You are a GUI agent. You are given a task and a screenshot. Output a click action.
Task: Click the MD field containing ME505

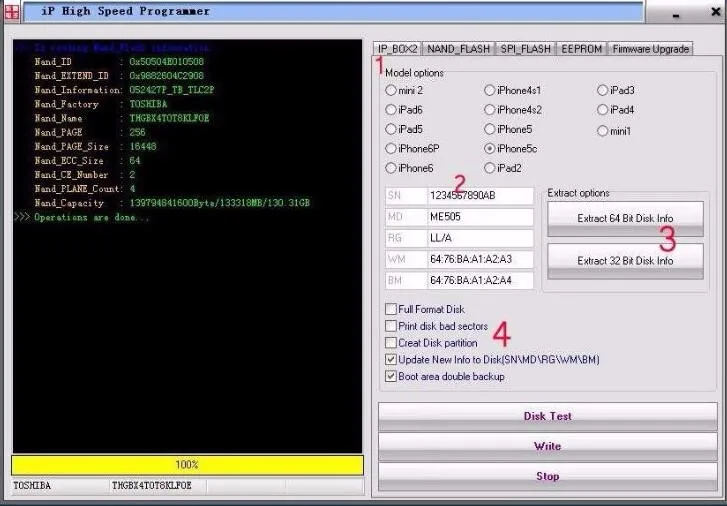tap(480, 217)
